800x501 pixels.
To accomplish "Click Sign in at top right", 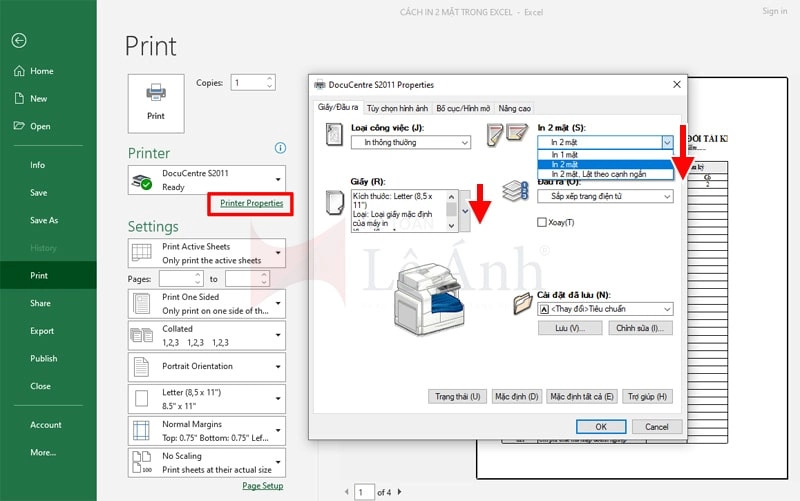I will [x=774, y=11].
